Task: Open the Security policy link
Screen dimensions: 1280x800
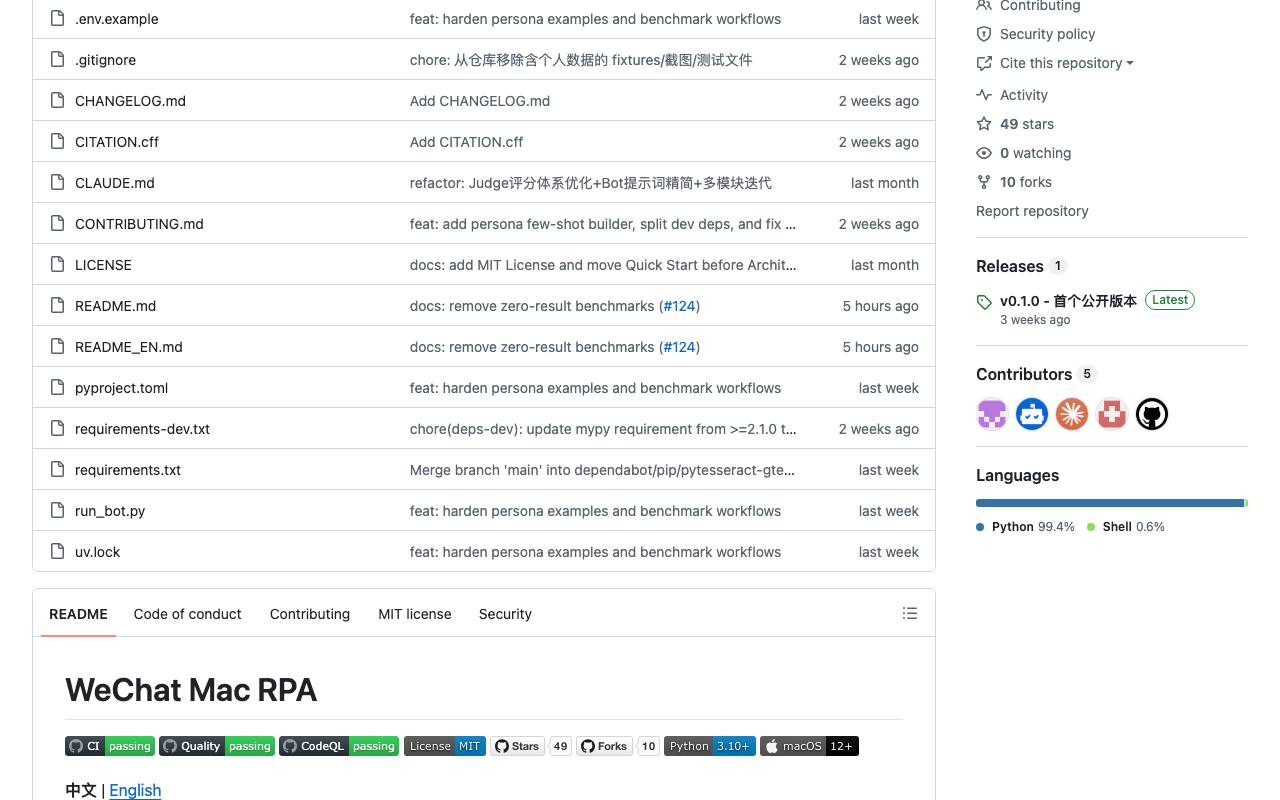Action: pos(1047,34)
